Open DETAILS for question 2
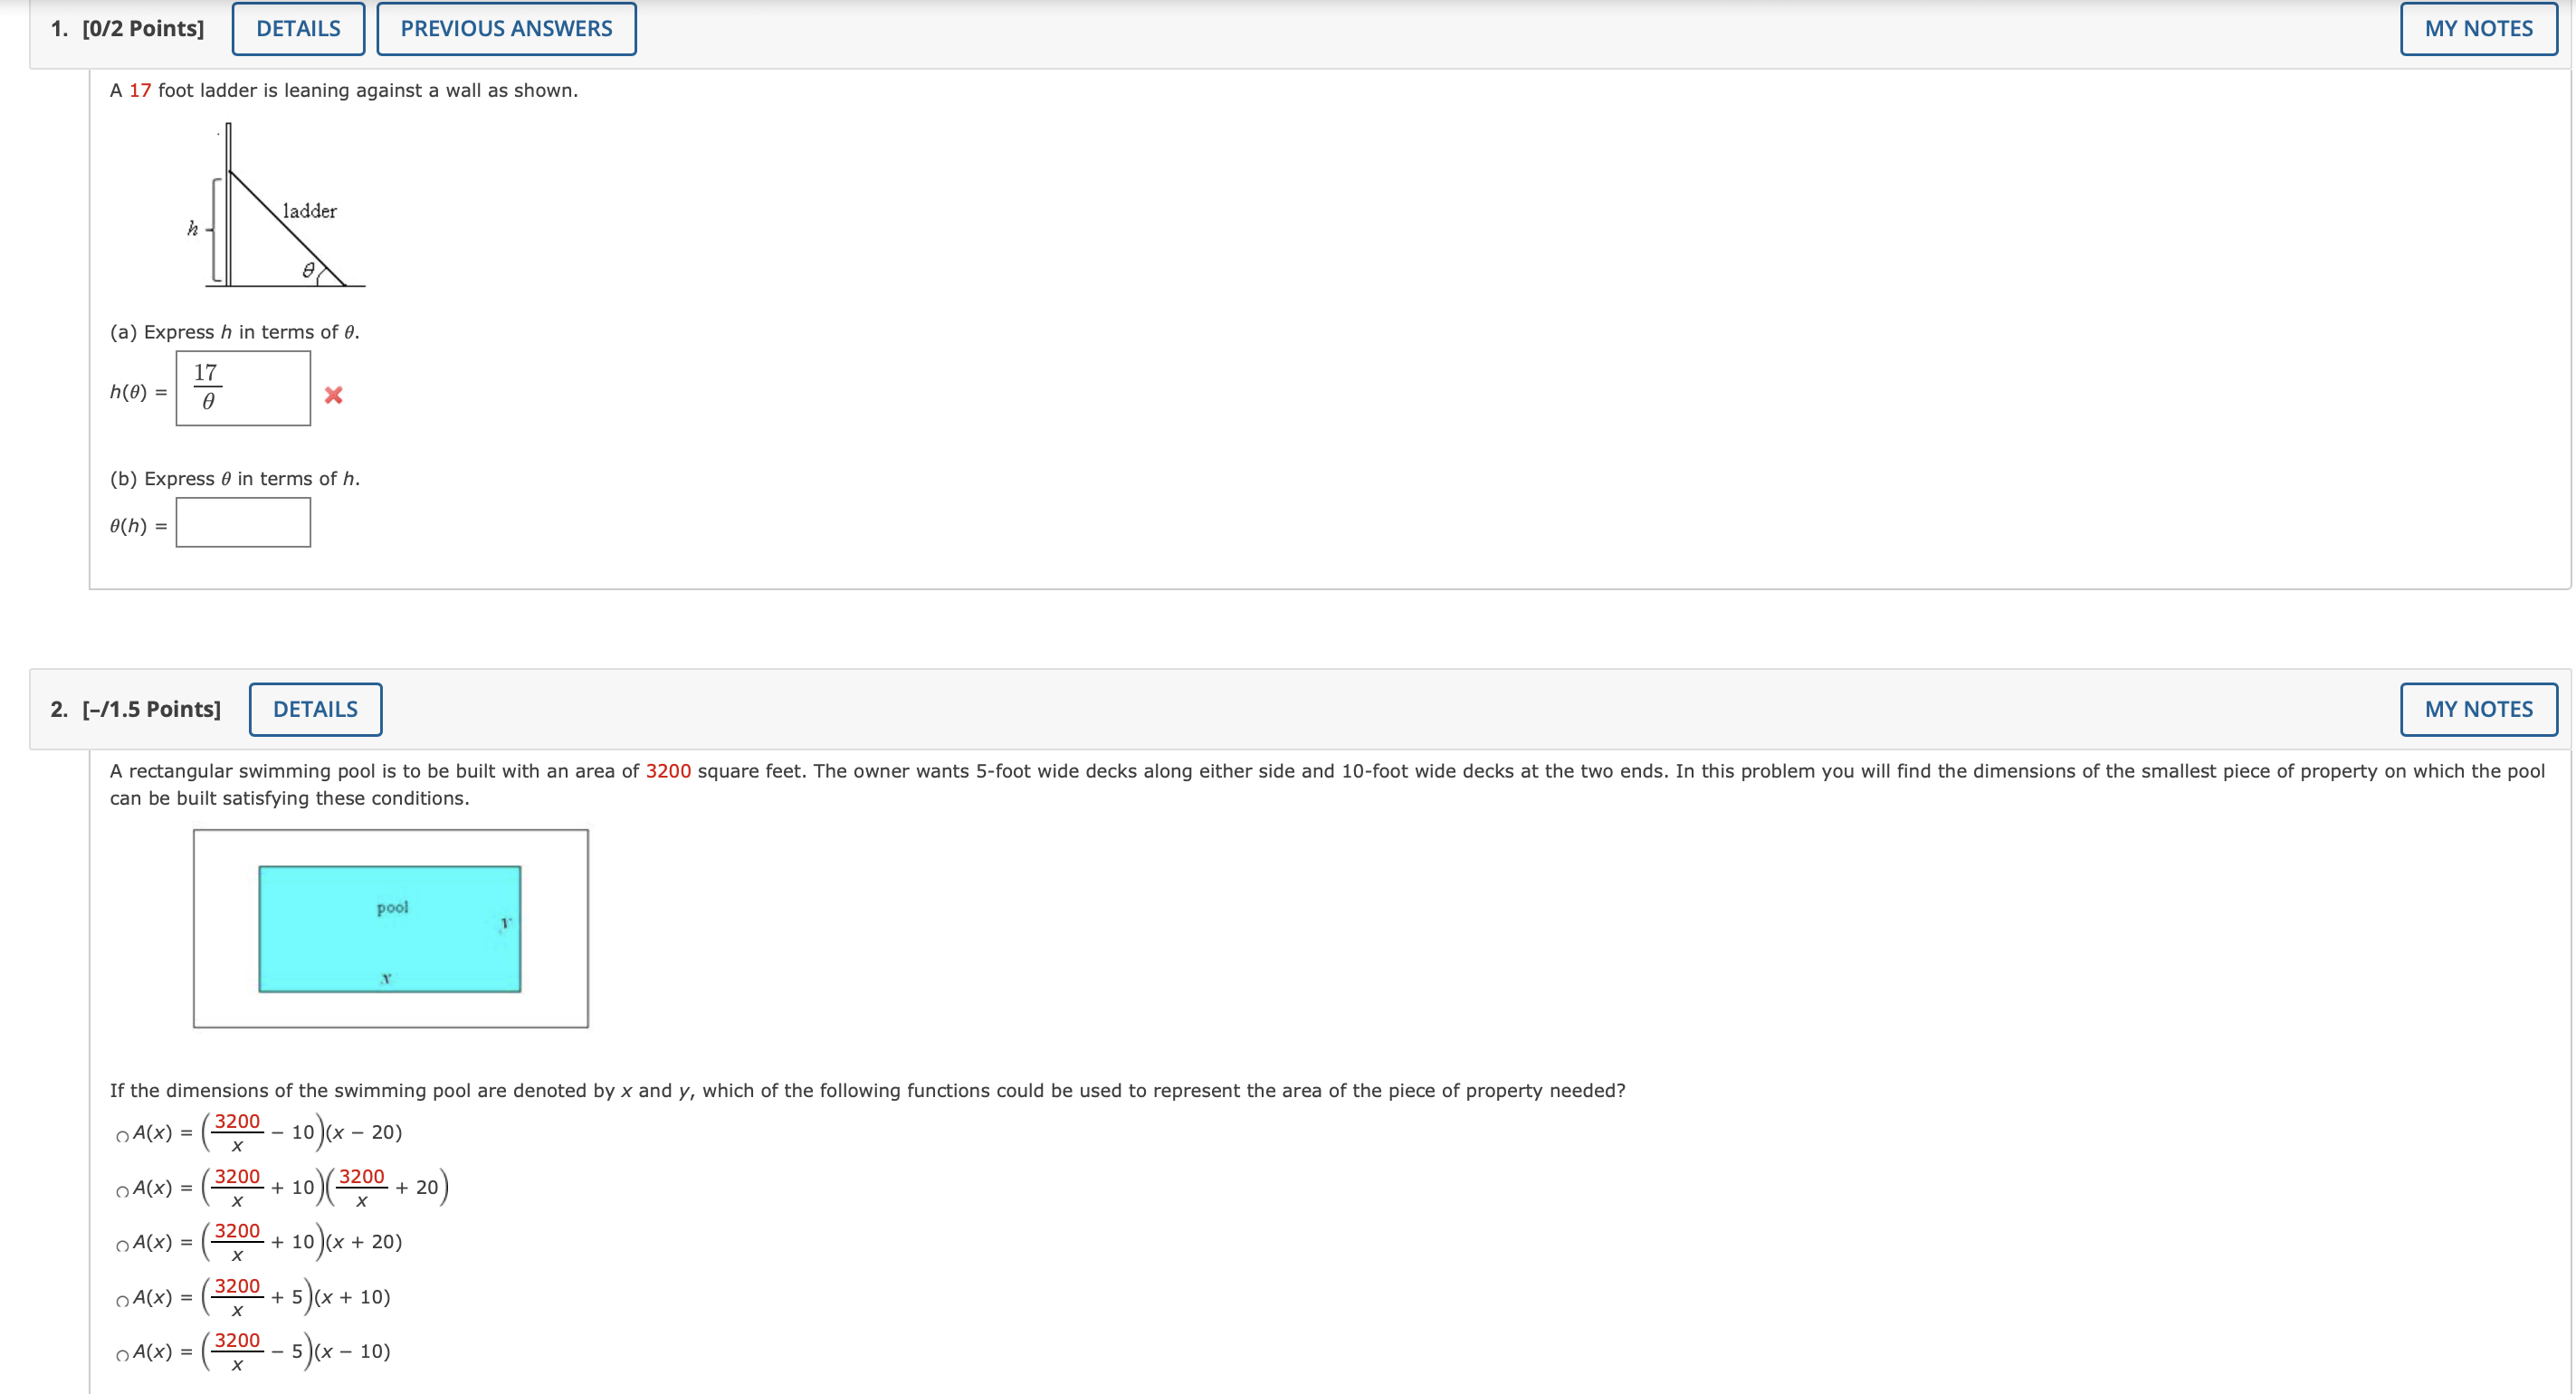The width and height of the screenshot is (2576, 1394). (x=315, y=709)
